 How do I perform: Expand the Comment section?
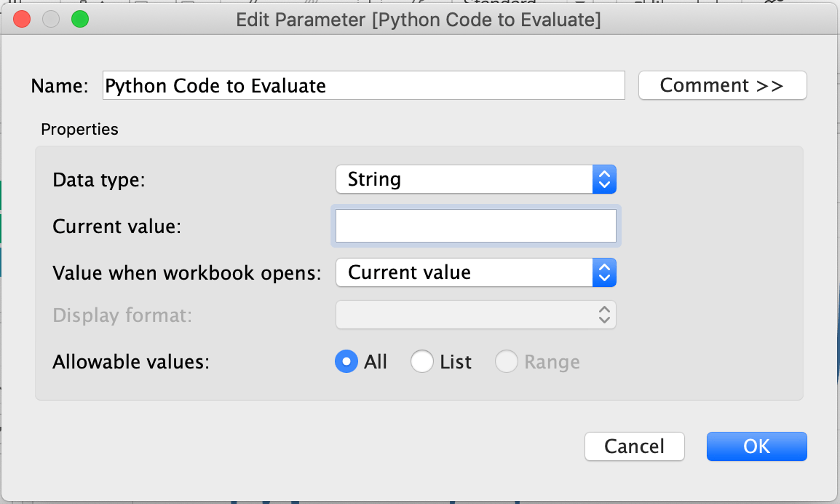tap(722, 85)
